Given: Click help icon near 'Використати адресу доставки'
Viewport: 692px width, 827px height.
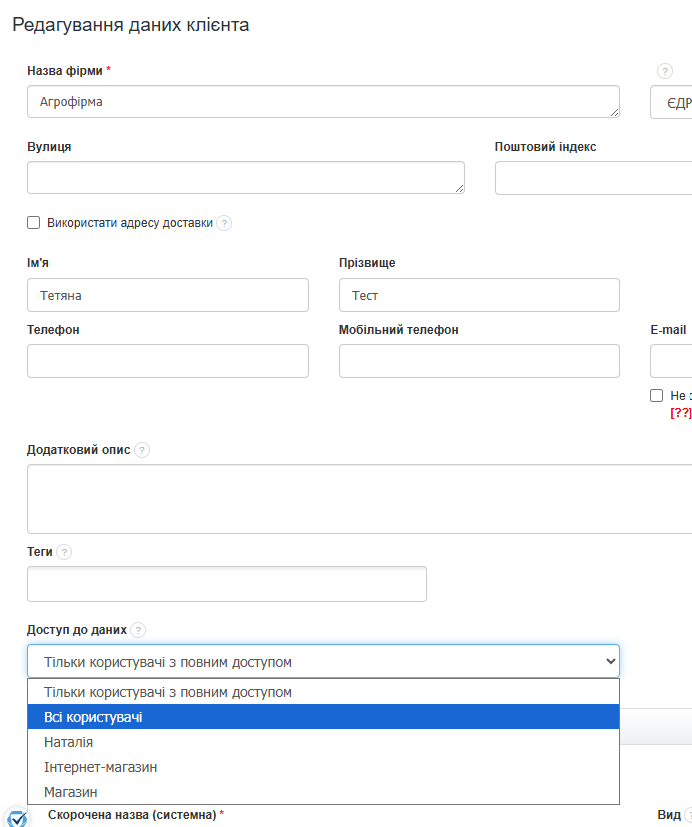Looking at the screenshot, I should coord(224,223).
